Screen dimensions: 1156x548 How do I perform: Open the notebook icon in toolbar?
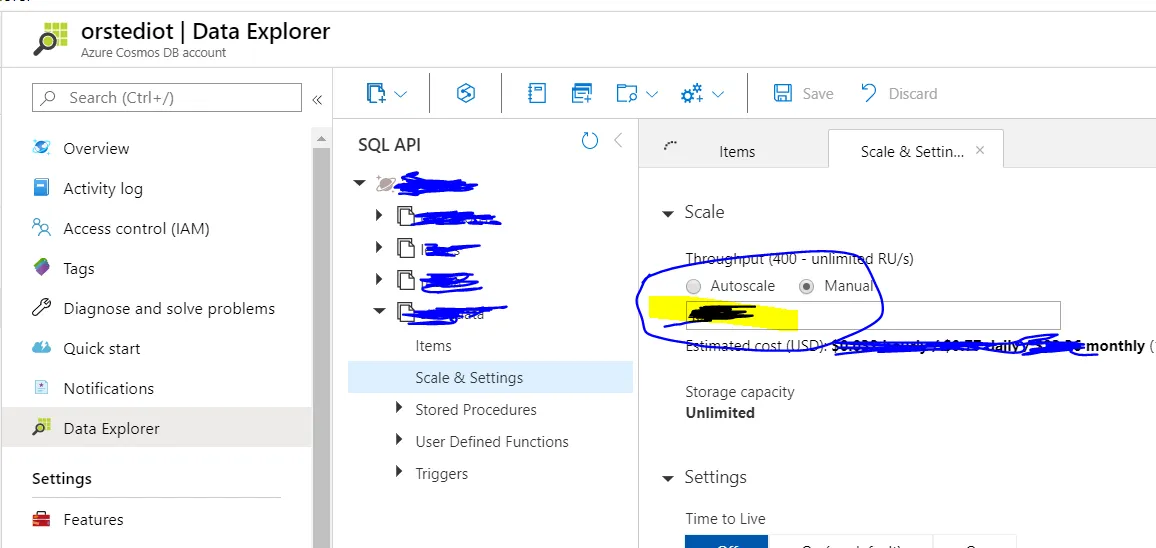pyautogui.click(x=537, y=94)
